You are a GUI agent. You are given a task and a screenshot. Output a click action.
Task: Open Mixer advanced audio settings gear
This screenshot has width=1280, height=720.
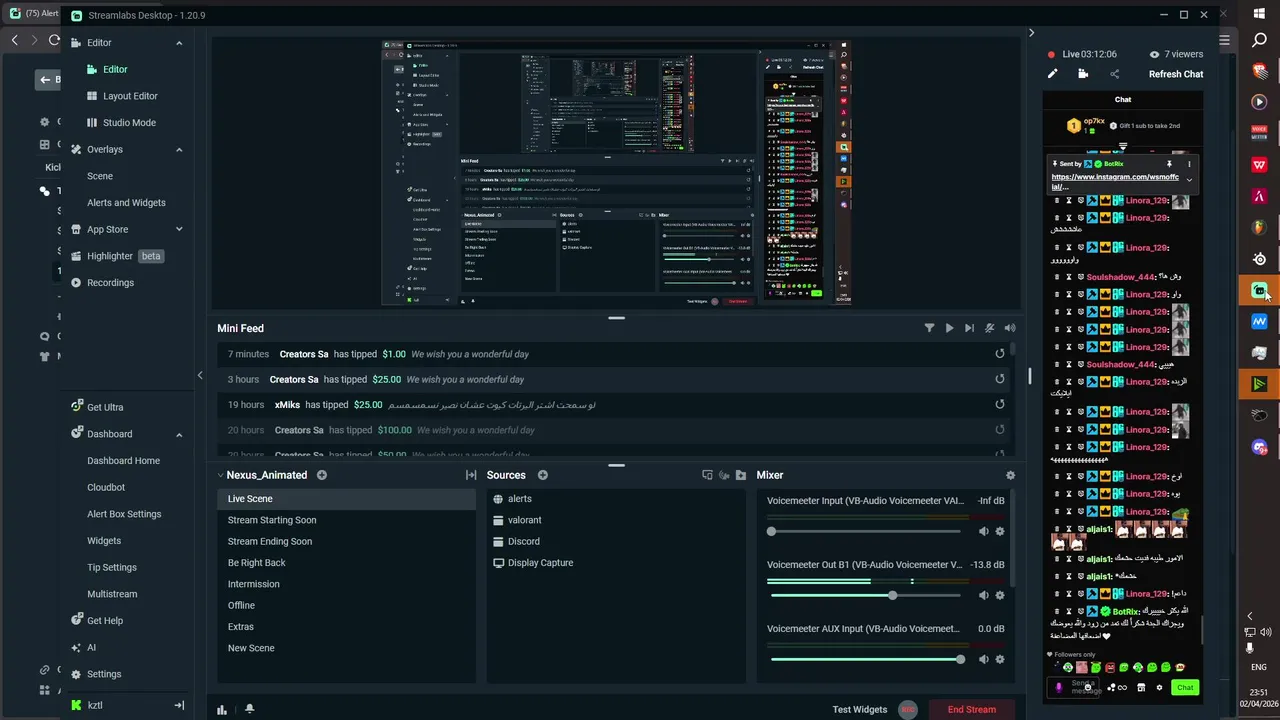[1010, 475]
